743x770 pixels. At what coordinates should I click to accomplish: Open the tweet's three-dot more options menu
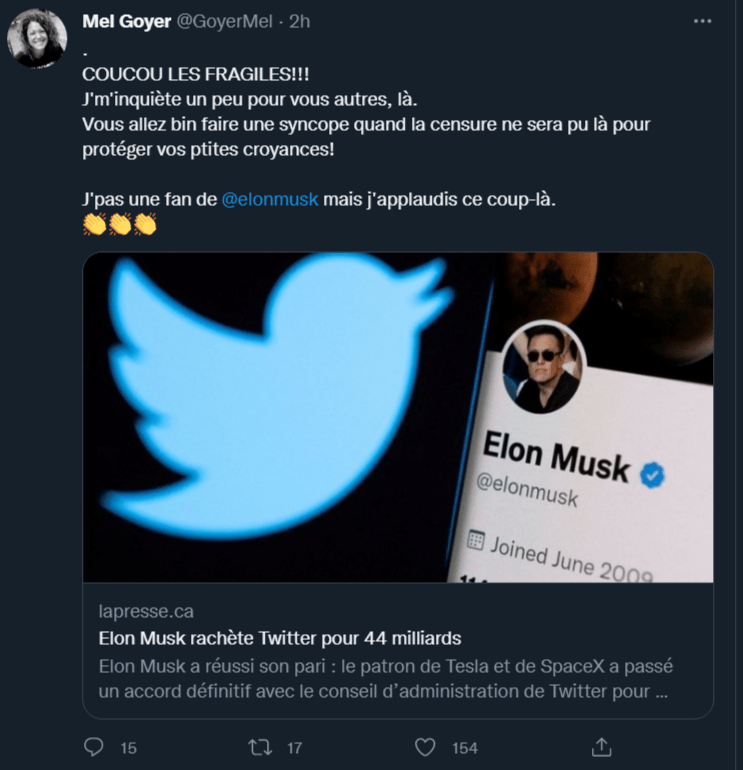click(702, 21)
